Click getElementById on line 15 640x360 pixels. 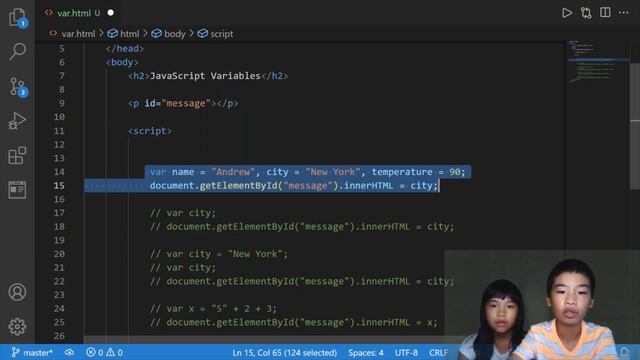tap(239, 186)
